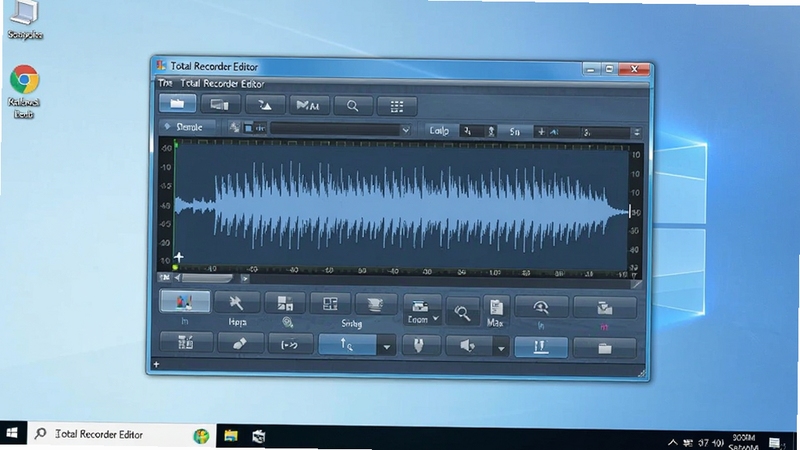The width and height of the screenshot is (800, 450).
Task: Open the notification center icon
Action: tap(774, 443)
